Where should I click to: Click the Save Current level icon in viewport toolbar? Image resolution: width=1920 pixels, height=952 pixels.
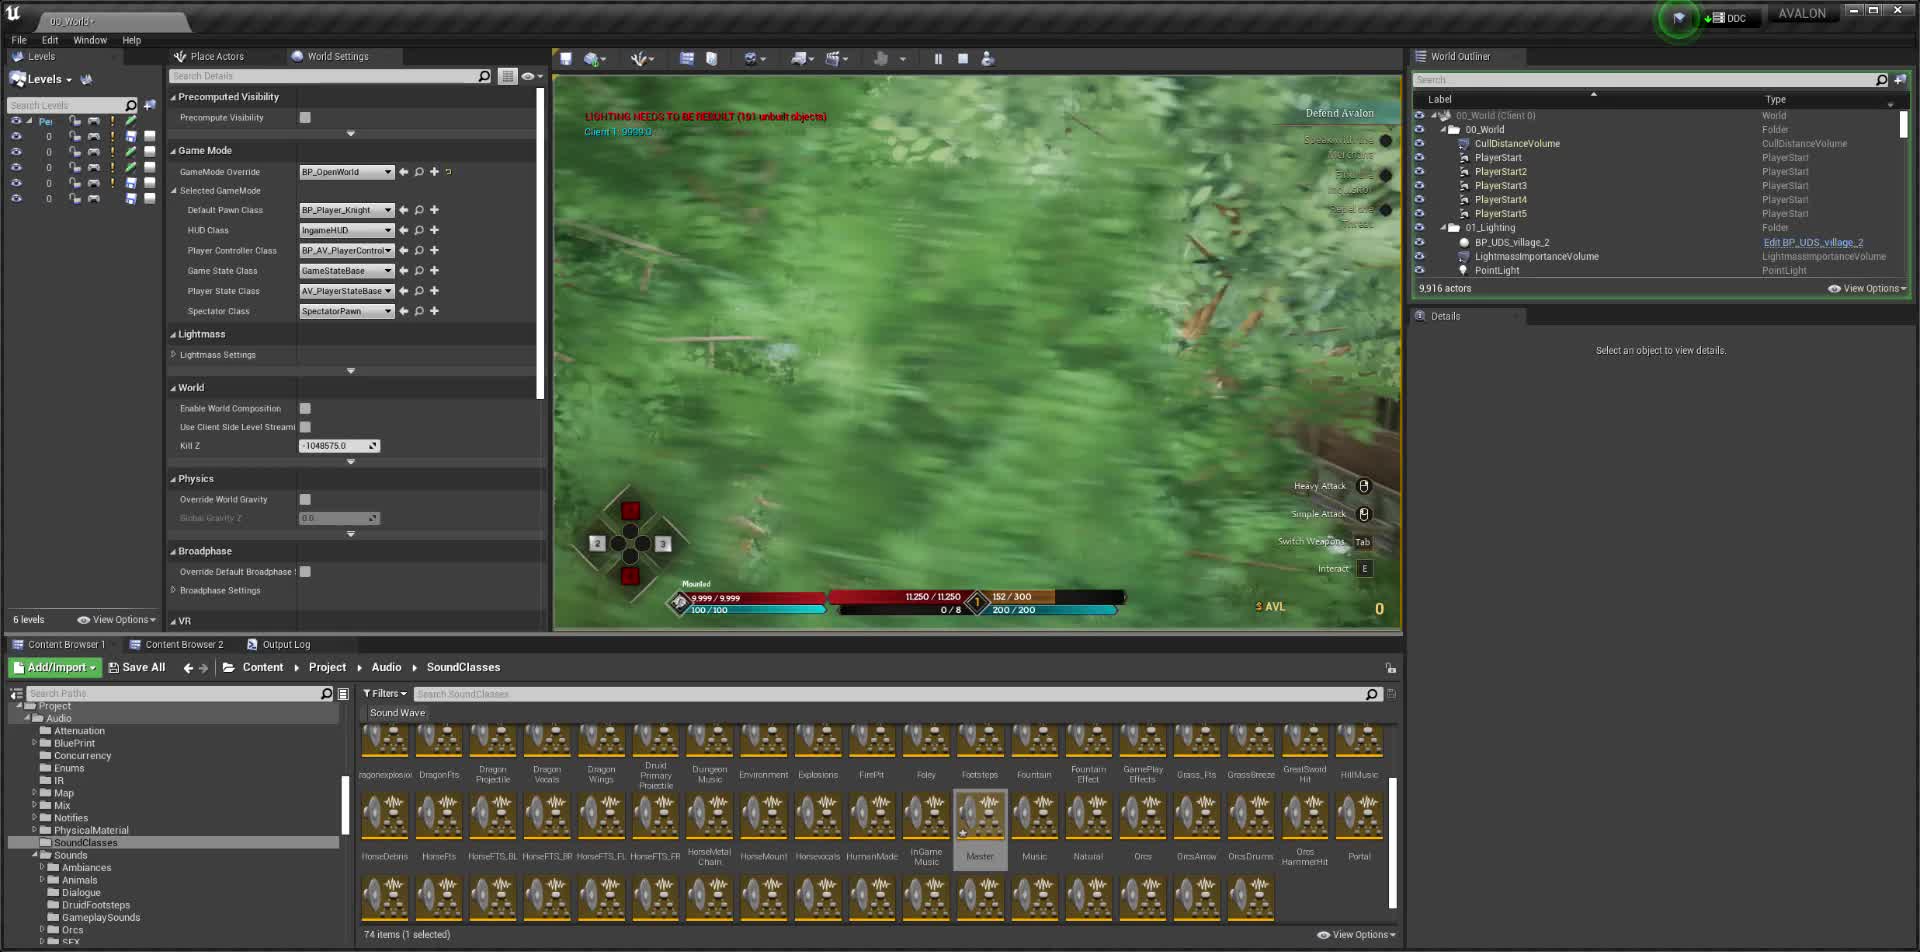point(567,59)
